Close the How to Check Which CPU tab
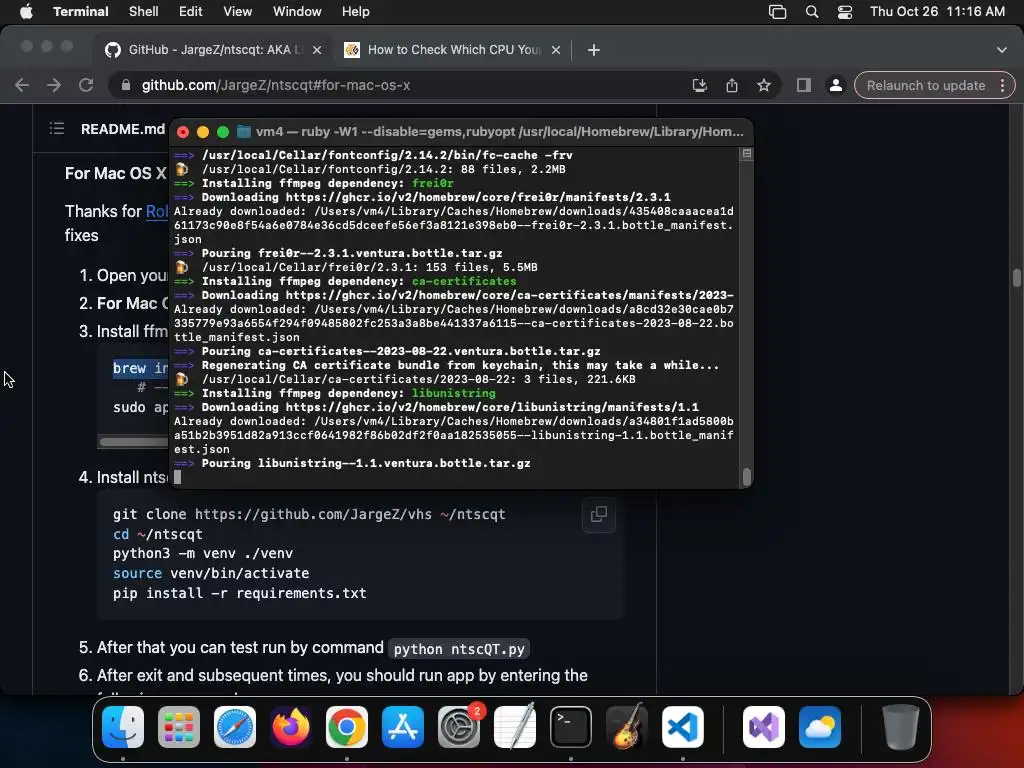This screenshot has width=1024, height=768. click(x=556, y=50)
